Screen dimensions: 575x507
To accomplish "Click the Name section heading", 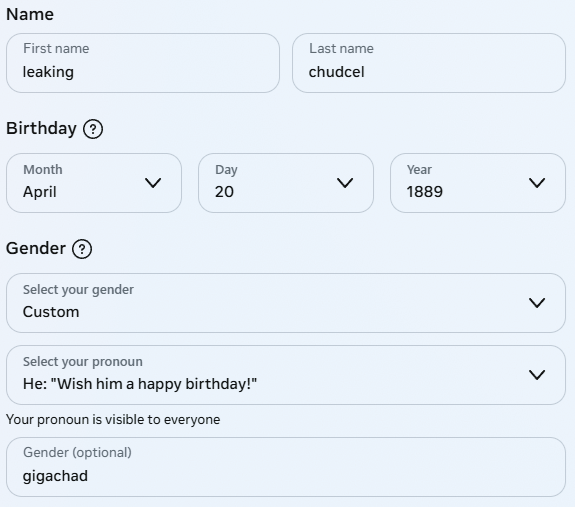I will (30, 14).
